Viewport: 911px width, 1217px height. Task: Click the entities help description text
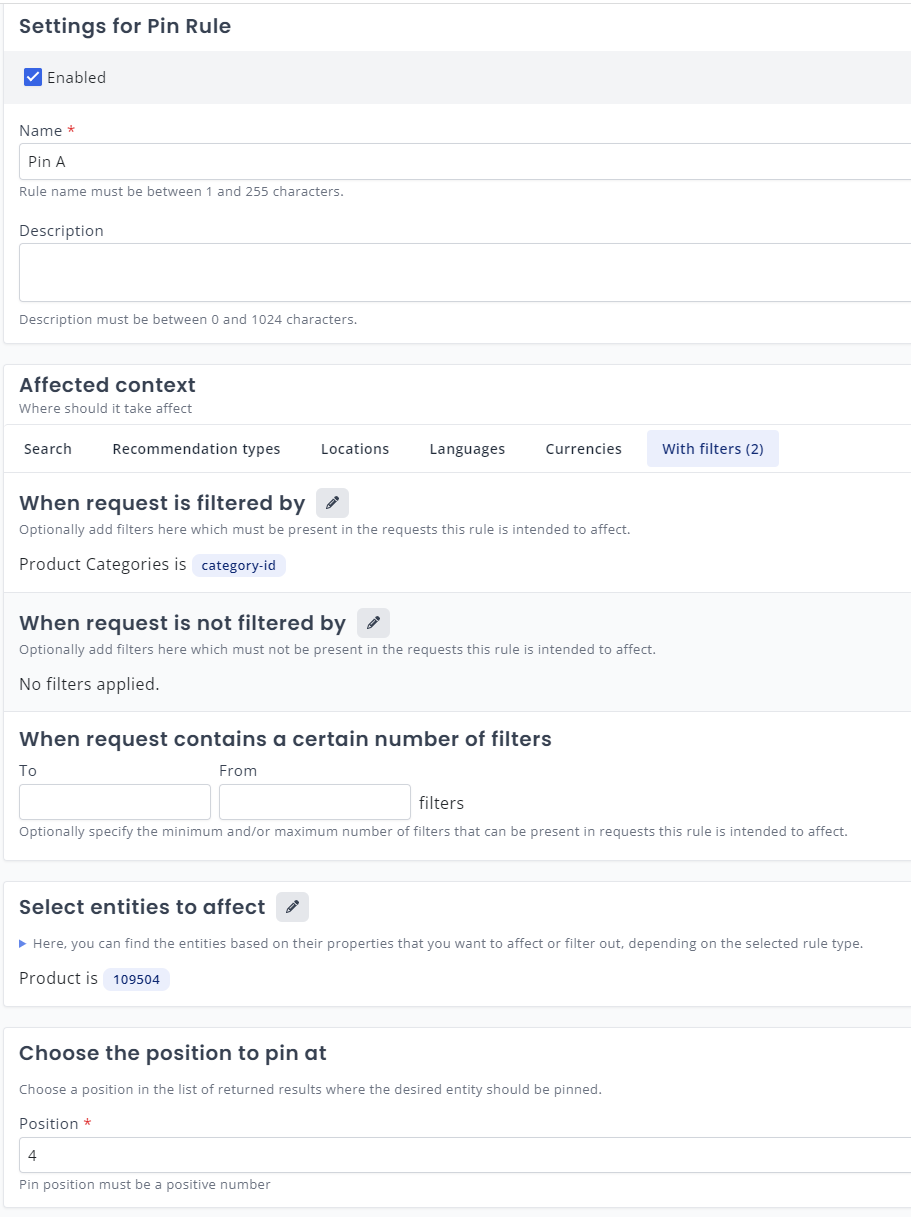[447, 943]
